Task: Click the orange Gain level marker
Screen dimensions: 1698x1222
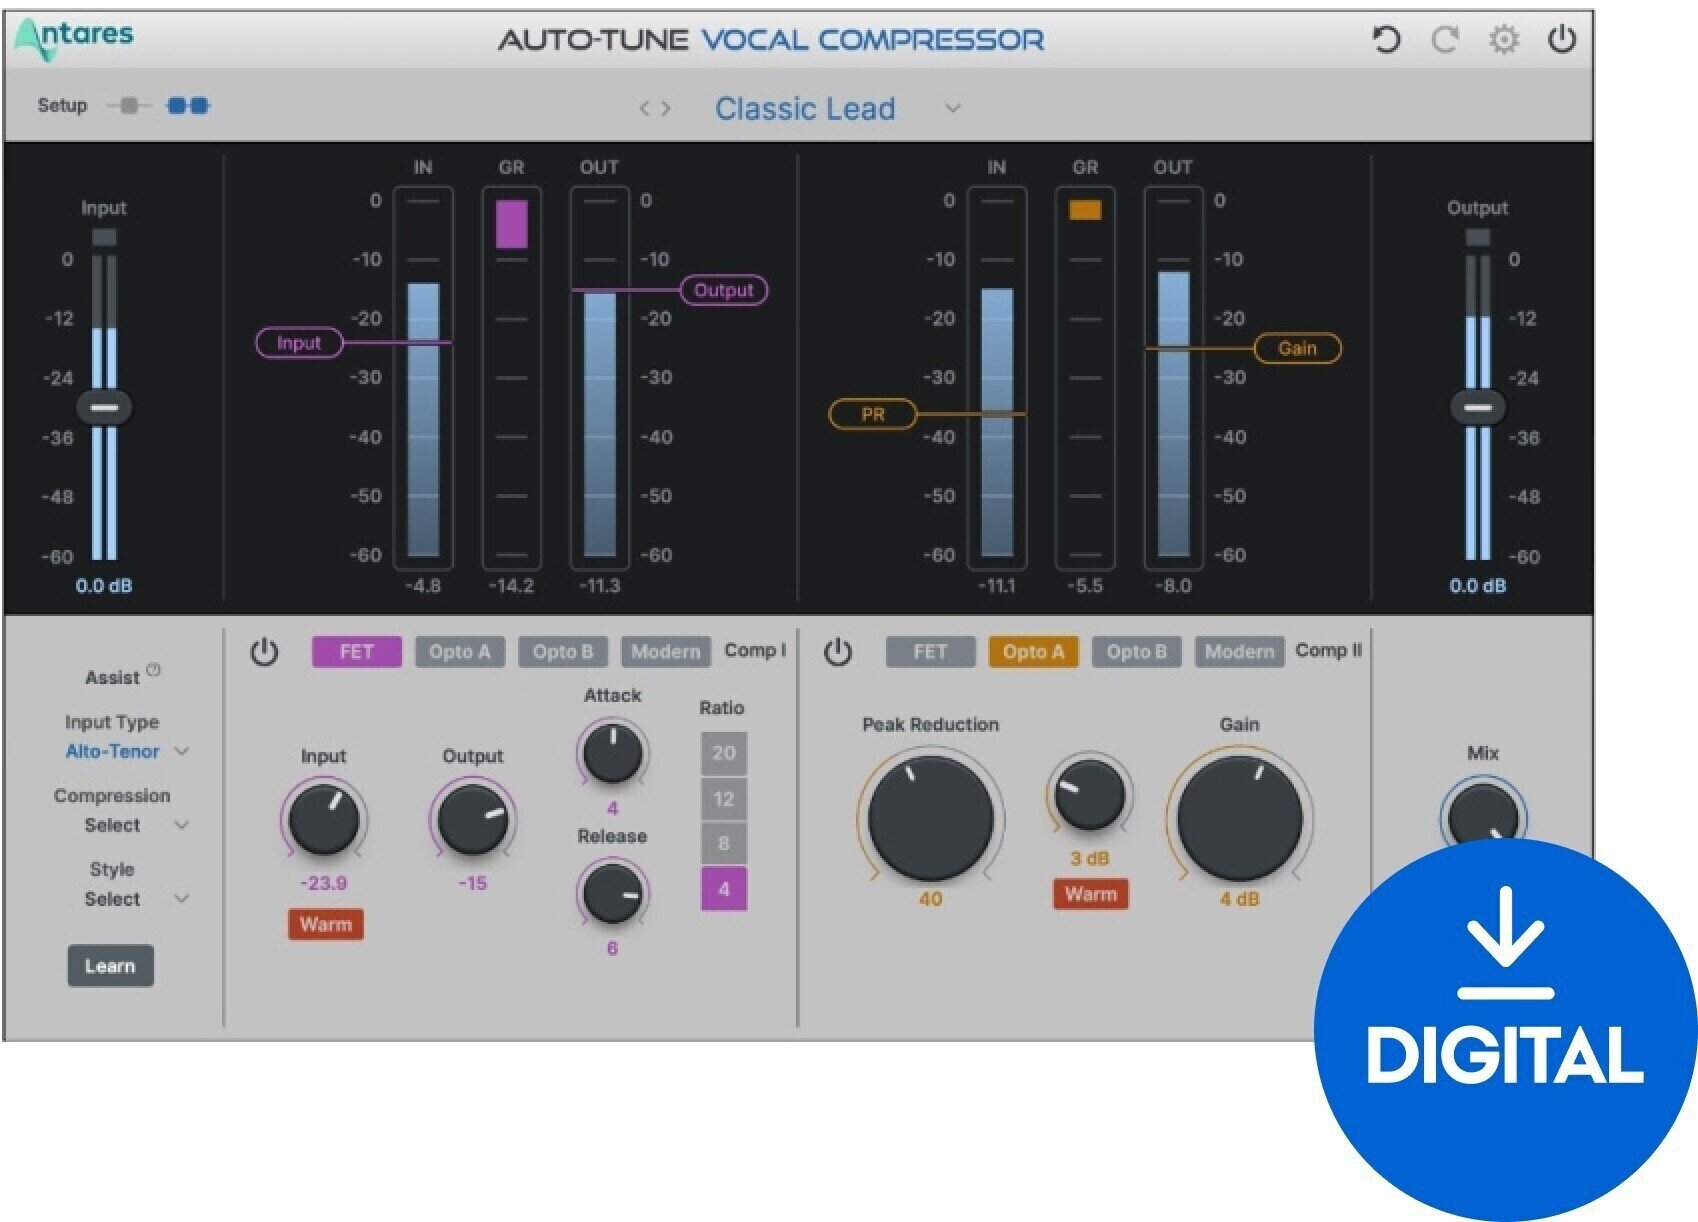Action: click(1297, 348)
